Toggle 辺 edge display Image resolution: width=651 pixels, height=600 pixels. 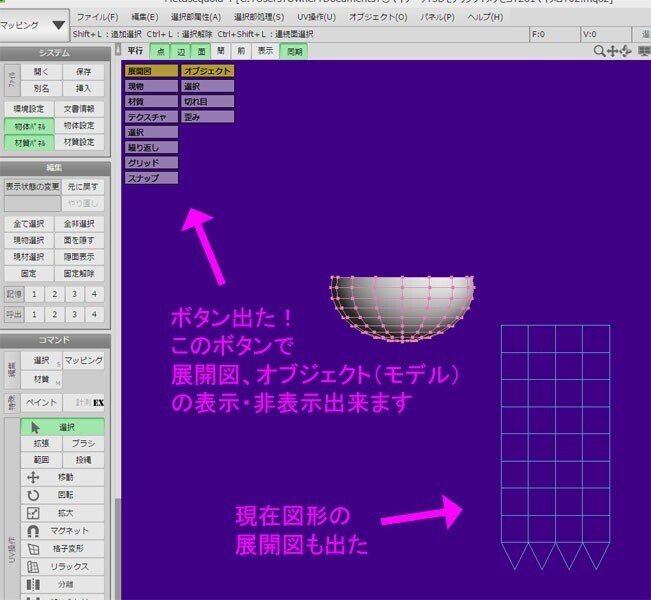(181, 51)
